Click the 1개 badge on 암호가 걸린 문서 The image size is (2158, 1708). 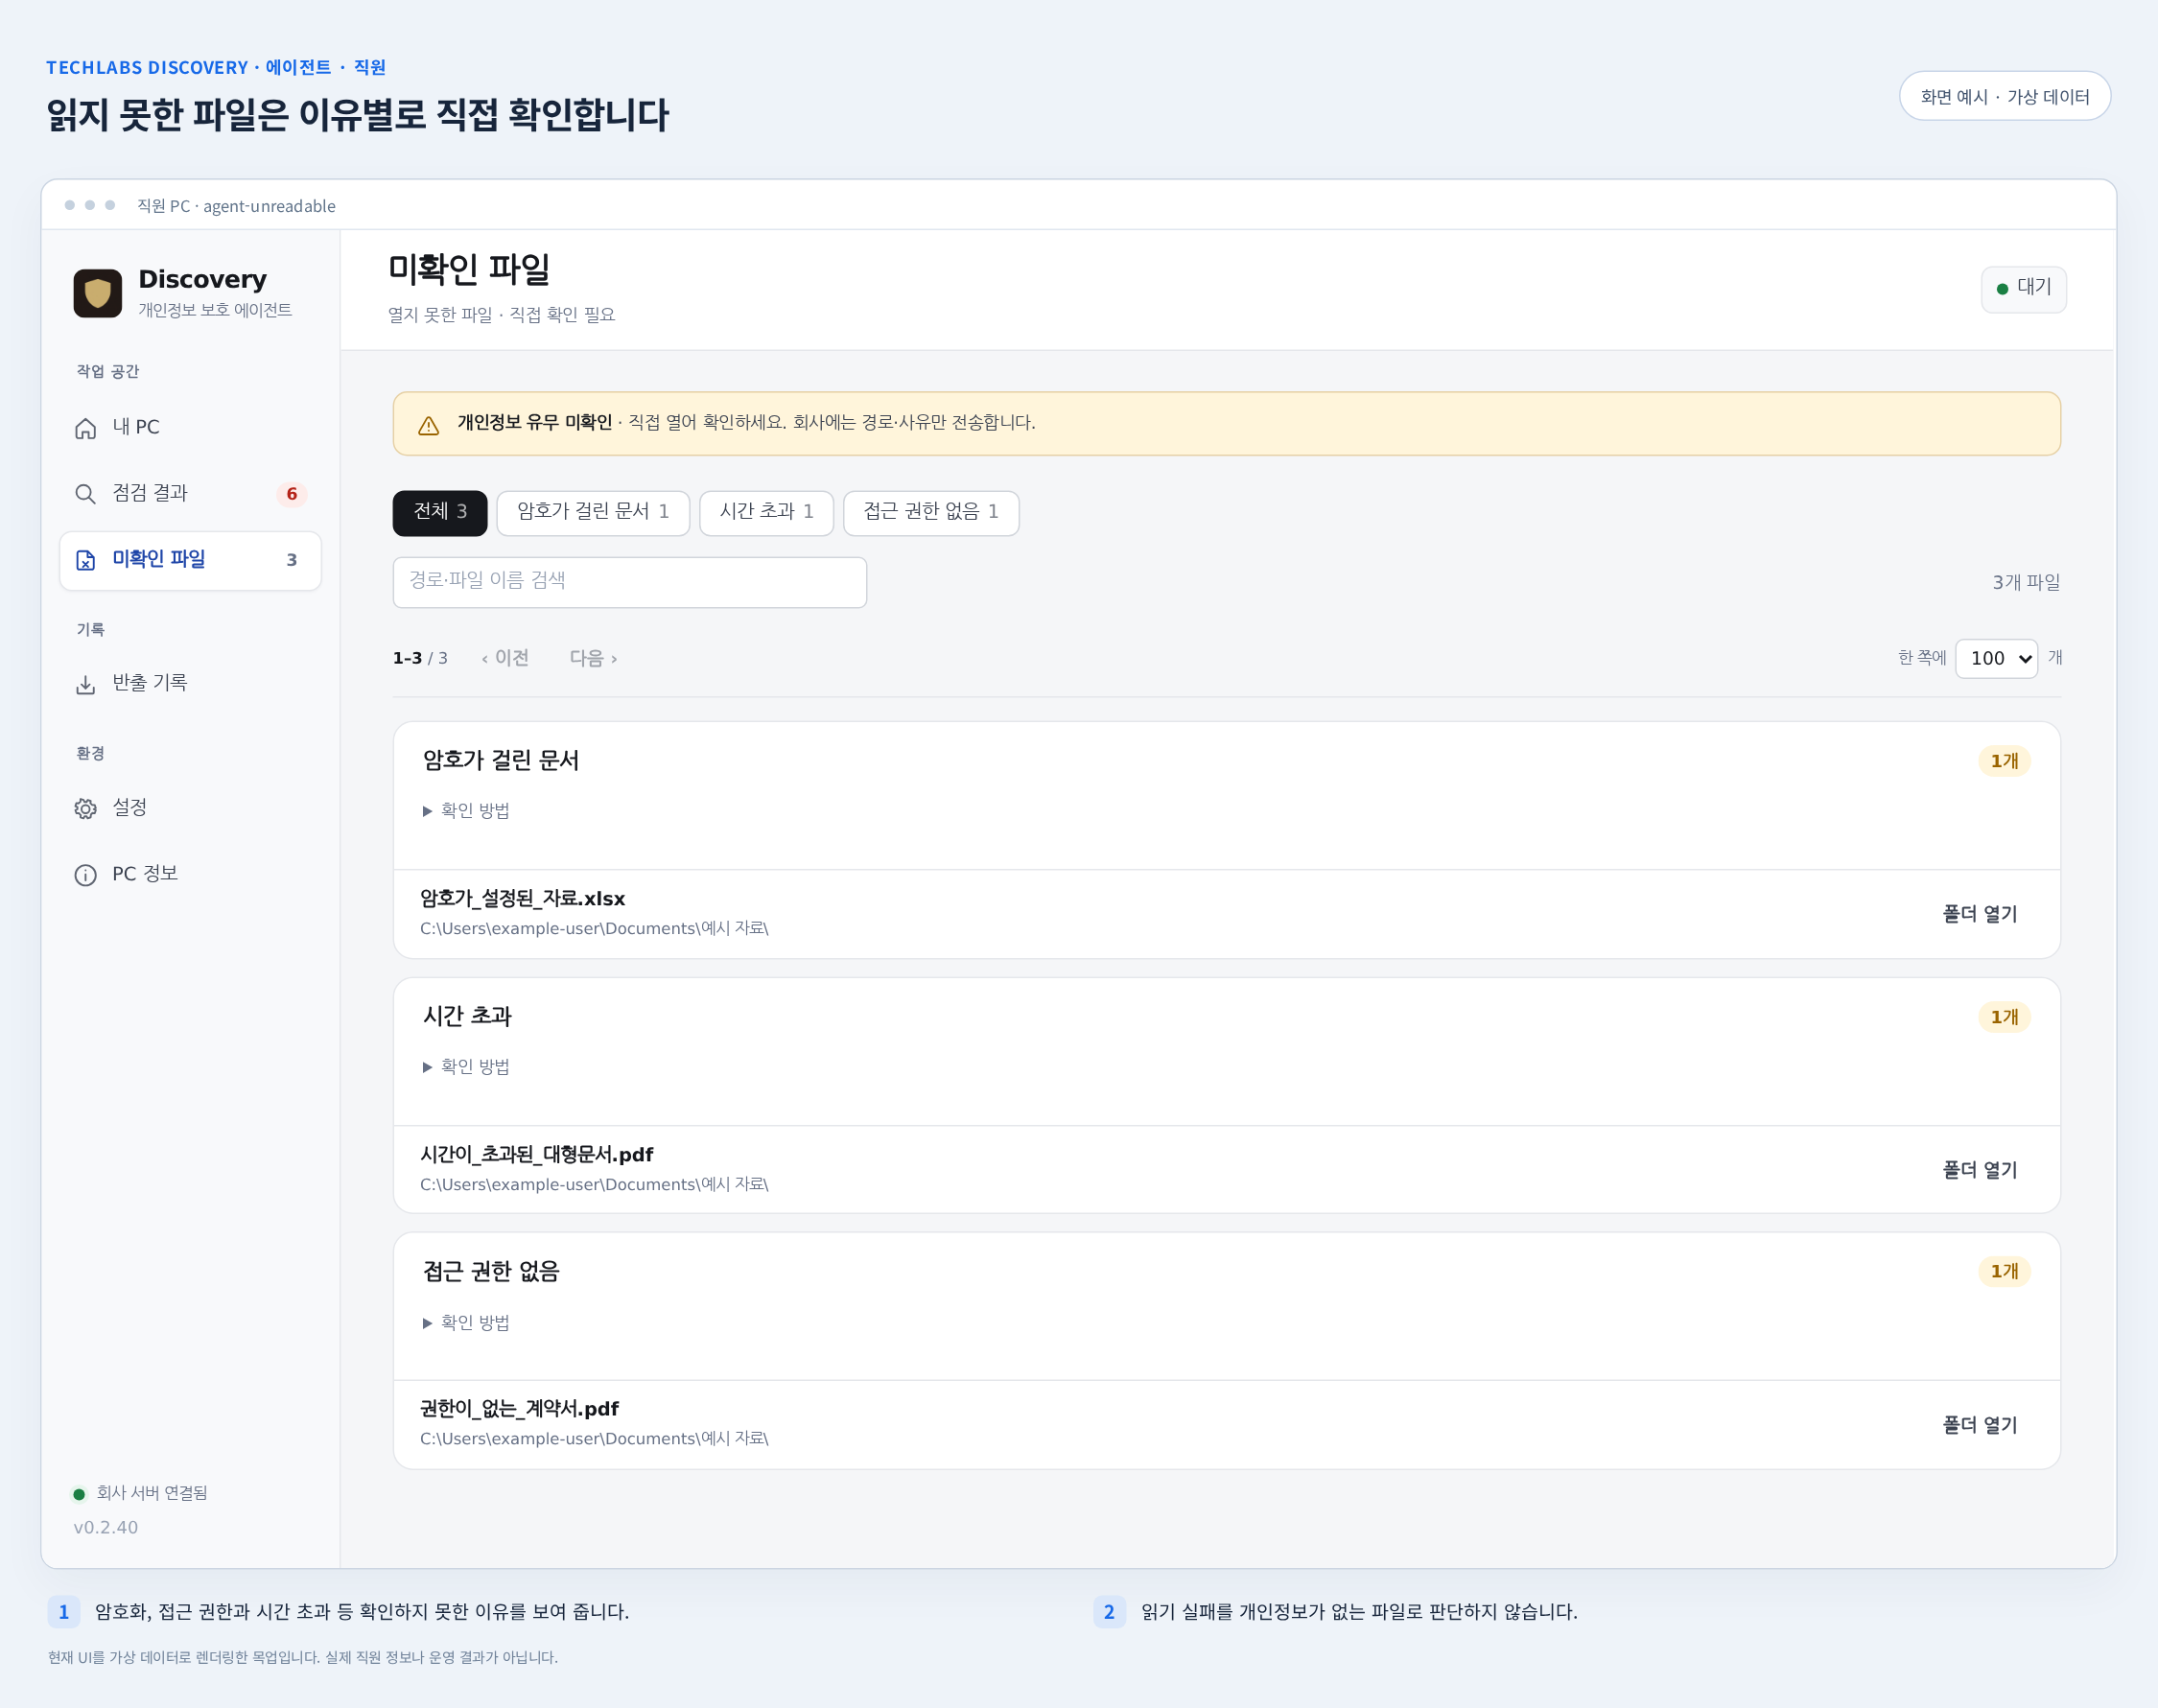click(x=2004, y=761)
